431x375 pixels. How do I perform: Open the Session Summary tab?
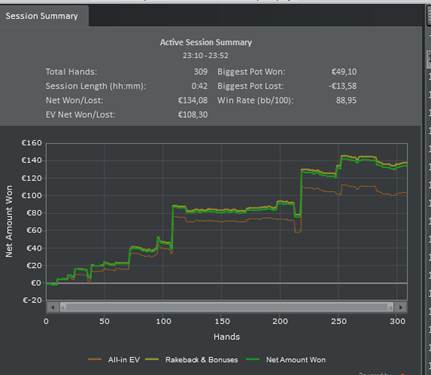click(x=42, y=16)
